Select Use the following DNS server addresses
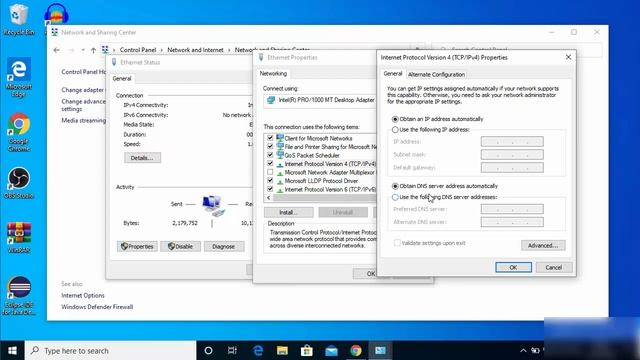This screenshot has width=640, height=360. coord(395,197)
